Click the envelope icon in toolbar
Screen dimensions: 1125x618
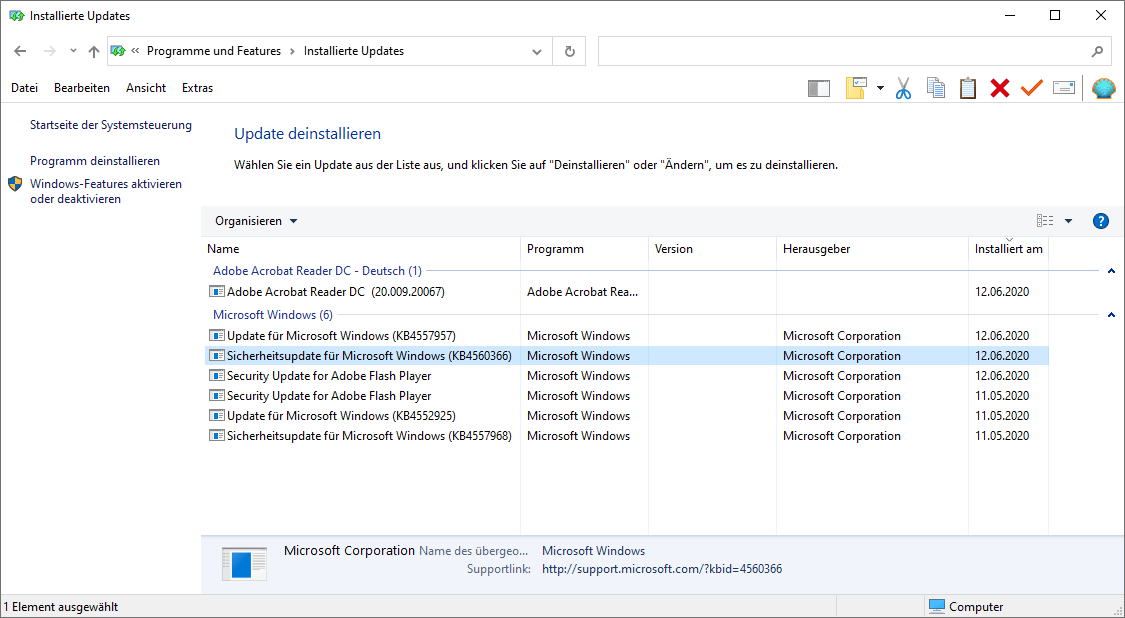(1063, 88)
